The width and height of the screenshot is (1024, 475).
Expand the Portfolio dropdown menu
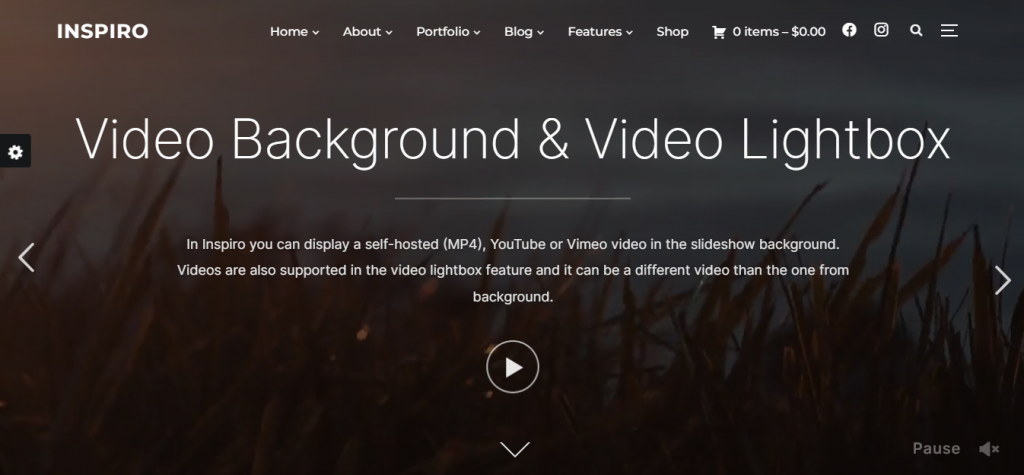click(x=448, y=31)
